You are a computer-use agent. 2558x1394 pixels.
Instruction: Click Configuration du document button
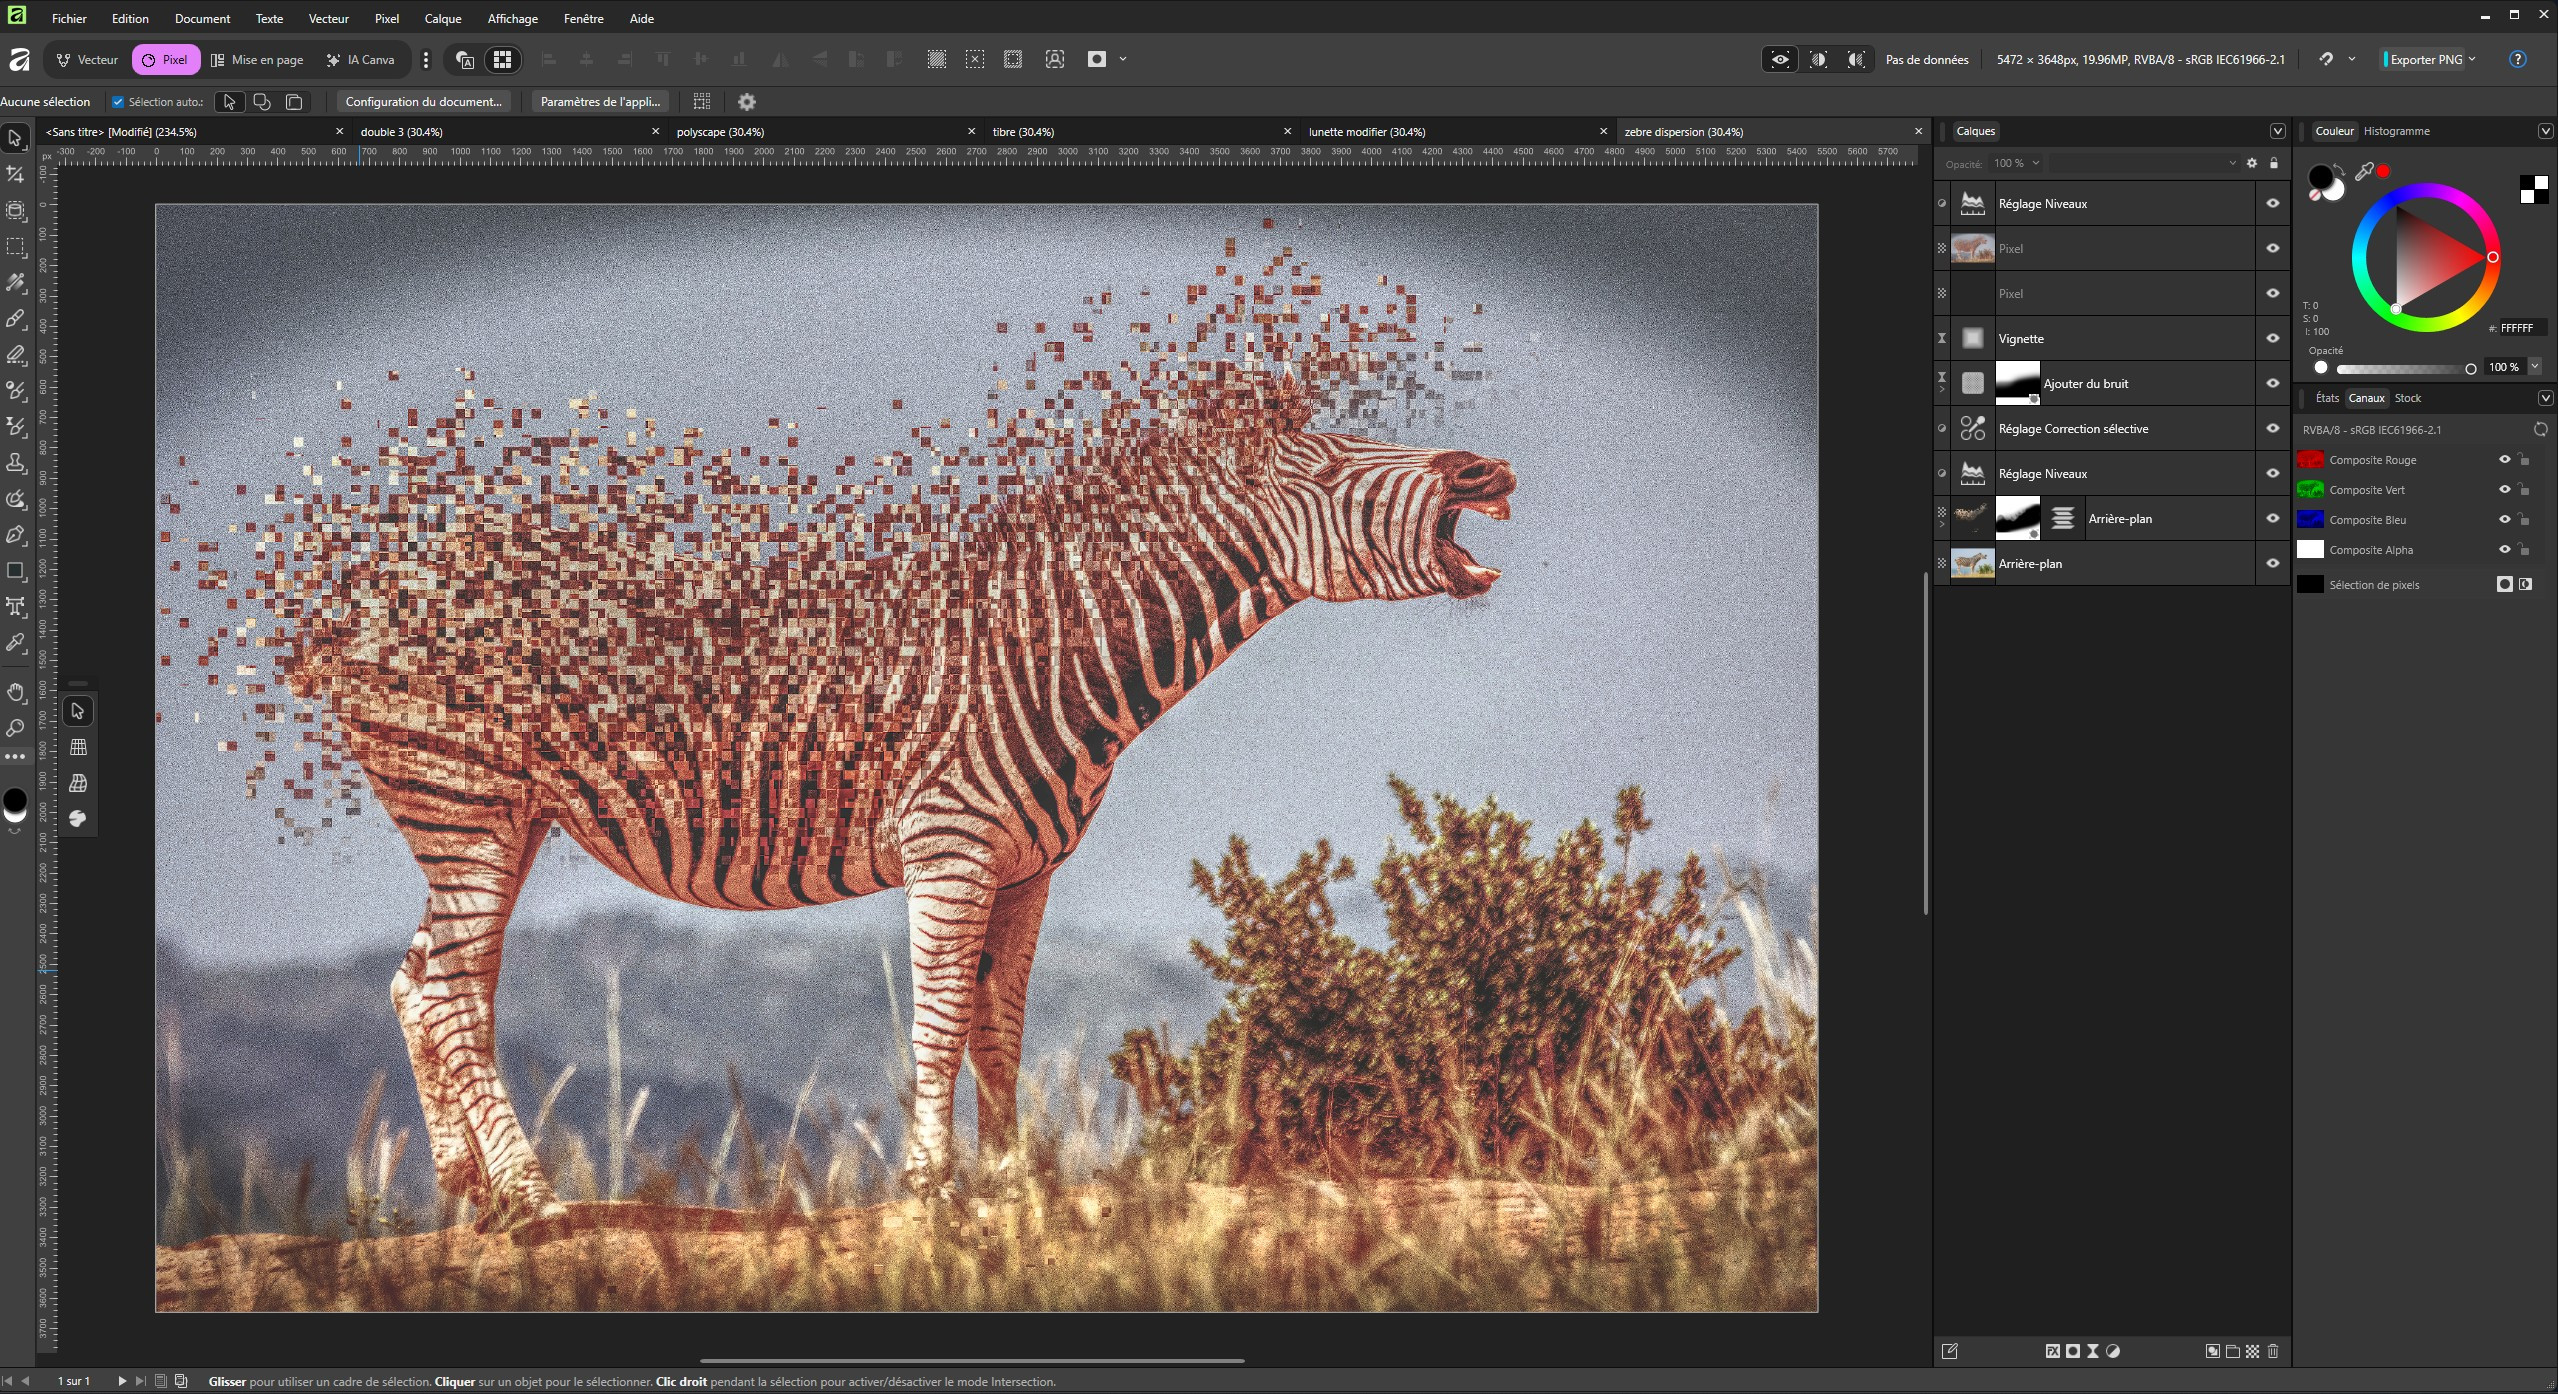(x=423, y=102)
